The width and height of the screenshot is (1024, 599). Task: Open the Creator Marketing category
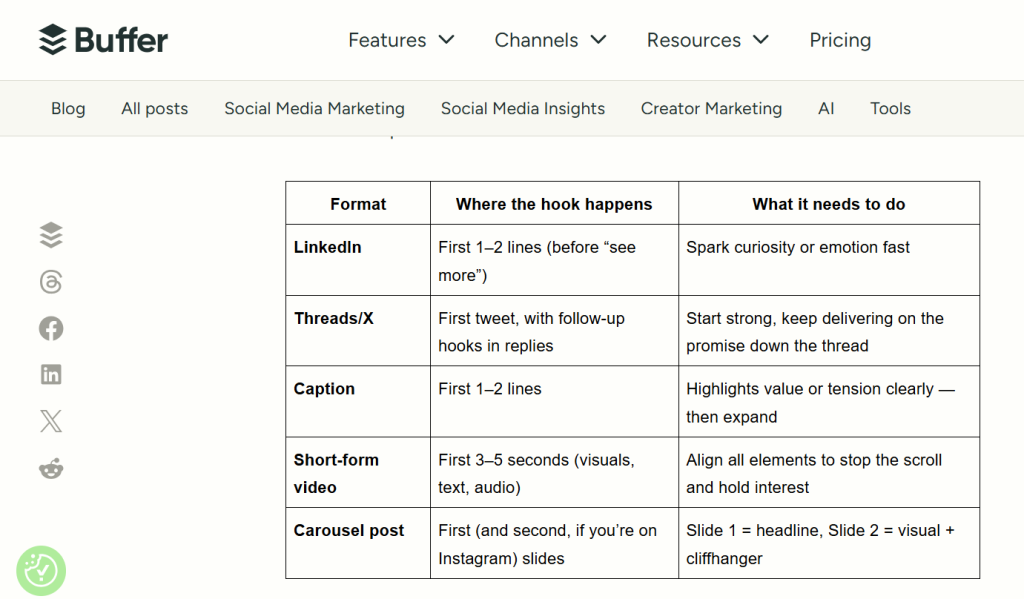click(x=711, y=109)
